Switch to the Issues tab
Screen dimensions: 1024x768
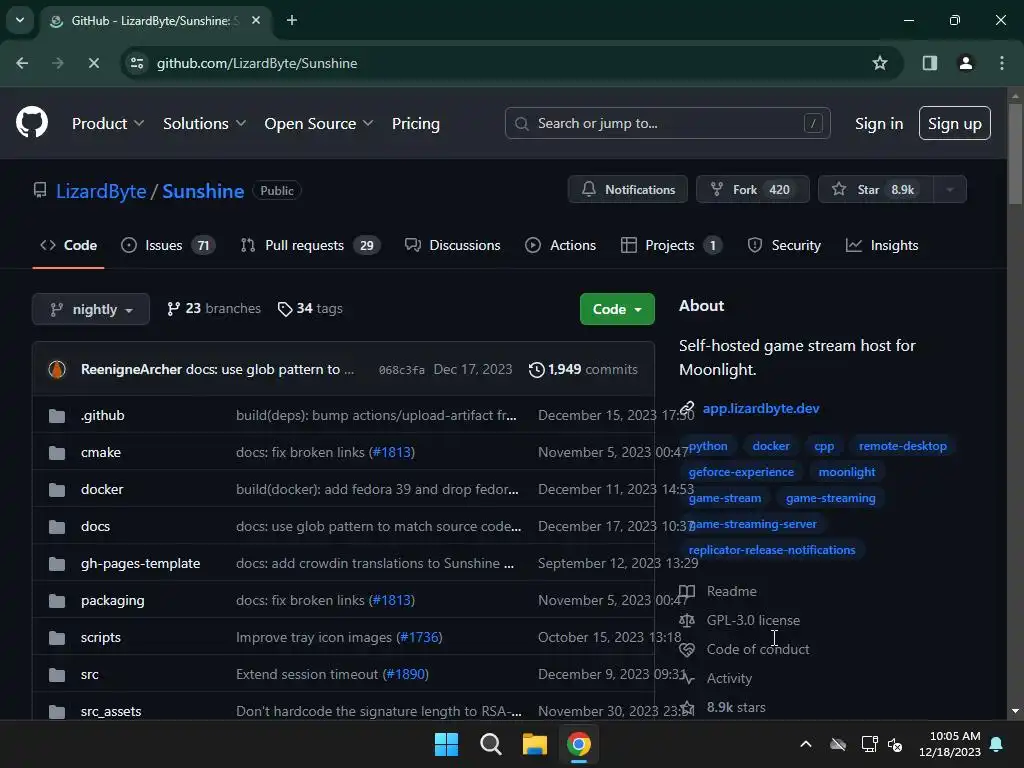168,246
